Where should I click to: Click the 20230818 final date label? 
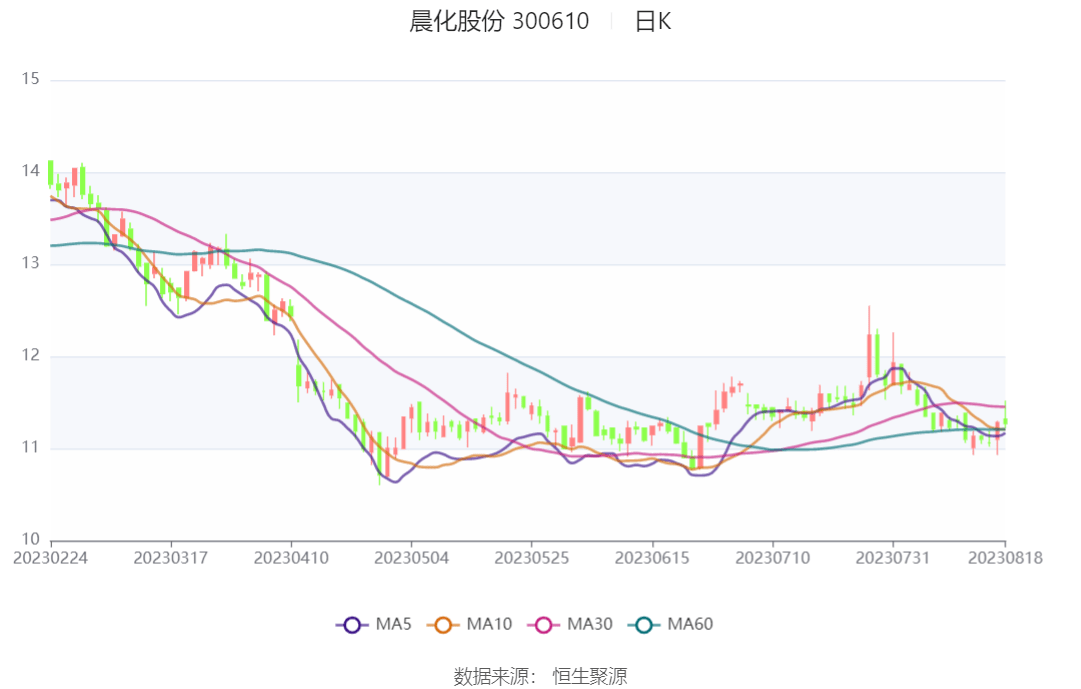1004,558
